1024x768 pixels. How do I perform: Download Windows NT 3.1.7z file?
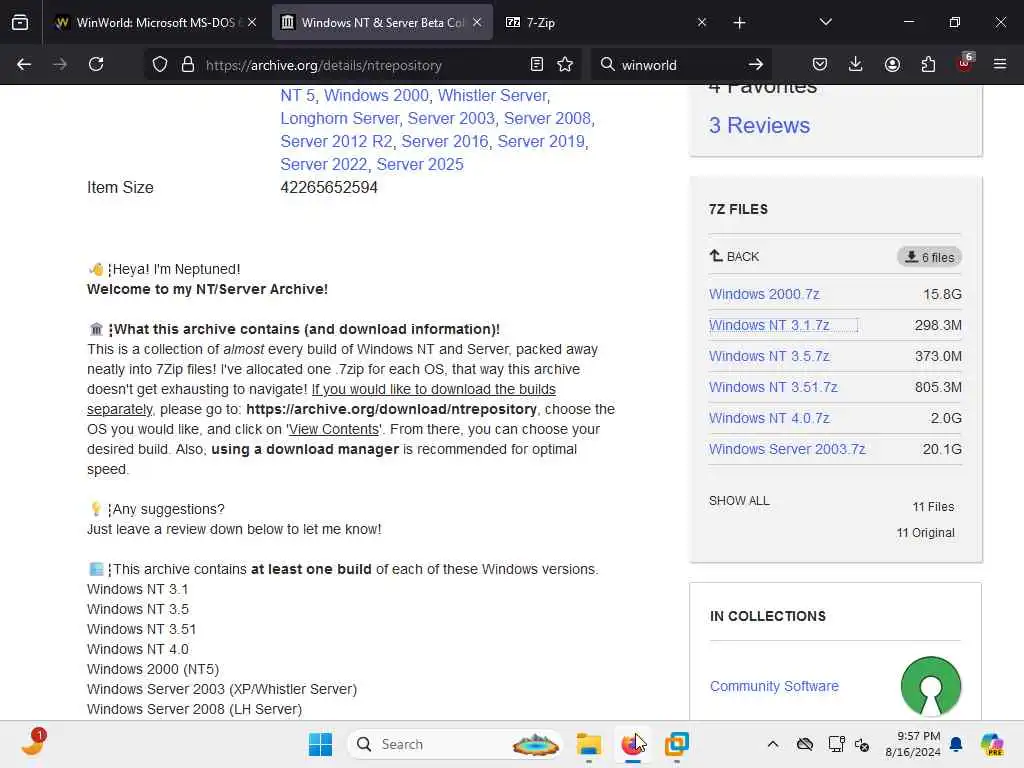tap(769, 325)
